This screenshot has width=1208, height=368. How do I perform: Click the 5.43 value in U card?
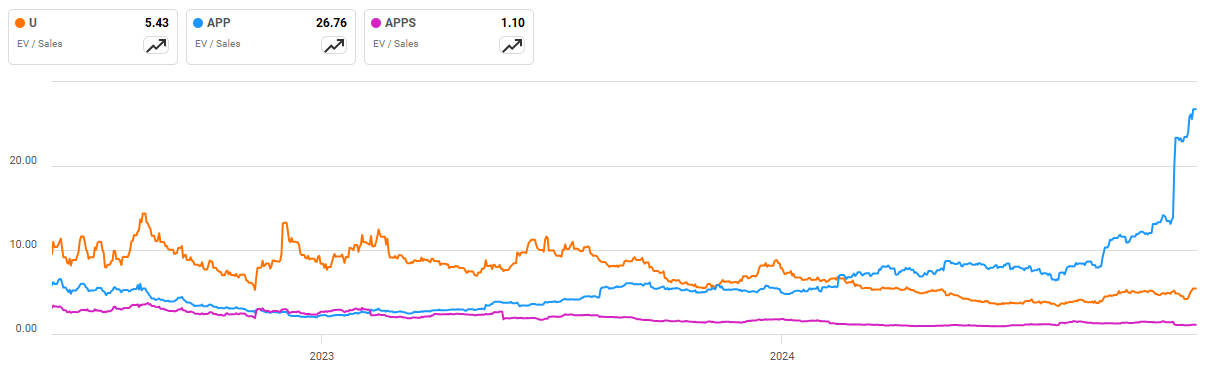pos(156,23)
